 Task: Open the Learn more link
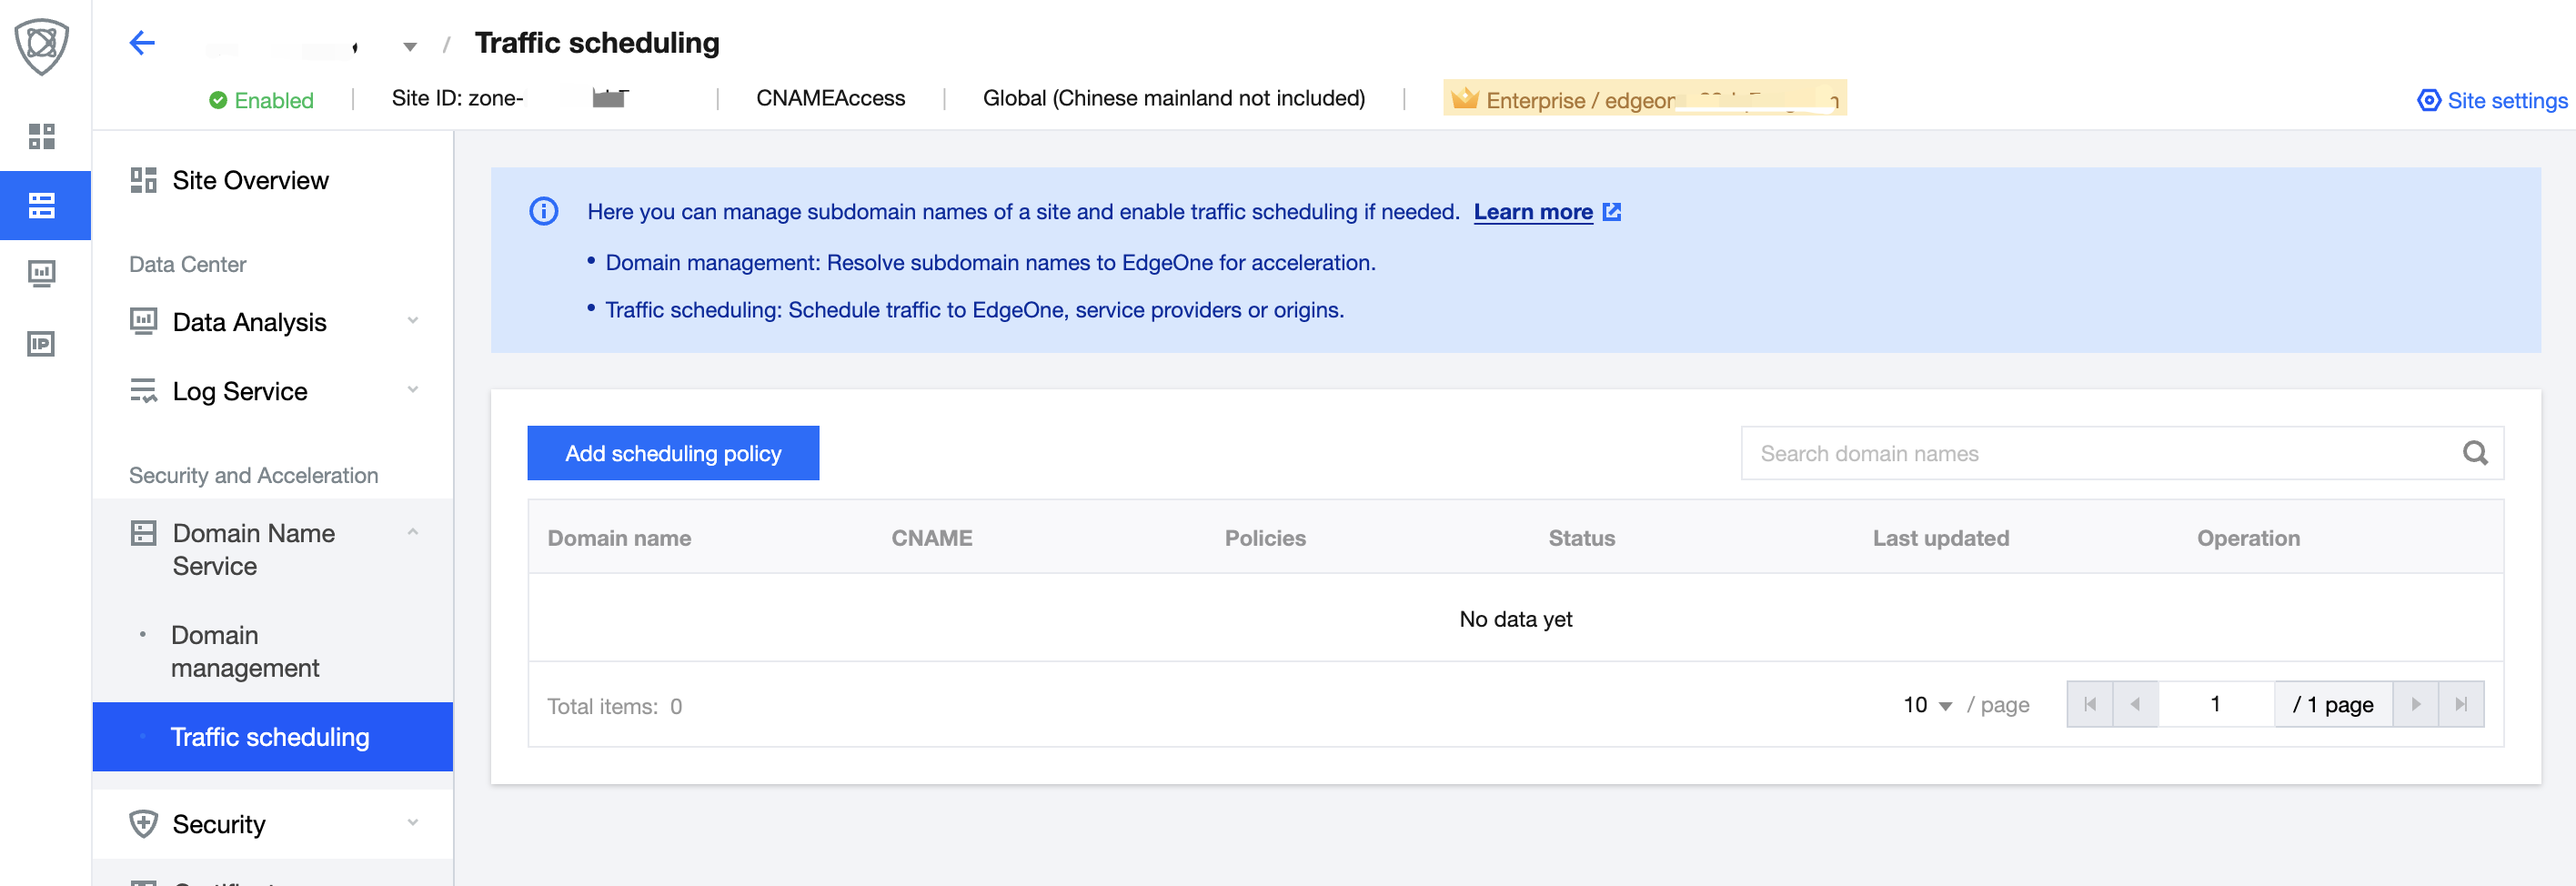click(1533, 211)
